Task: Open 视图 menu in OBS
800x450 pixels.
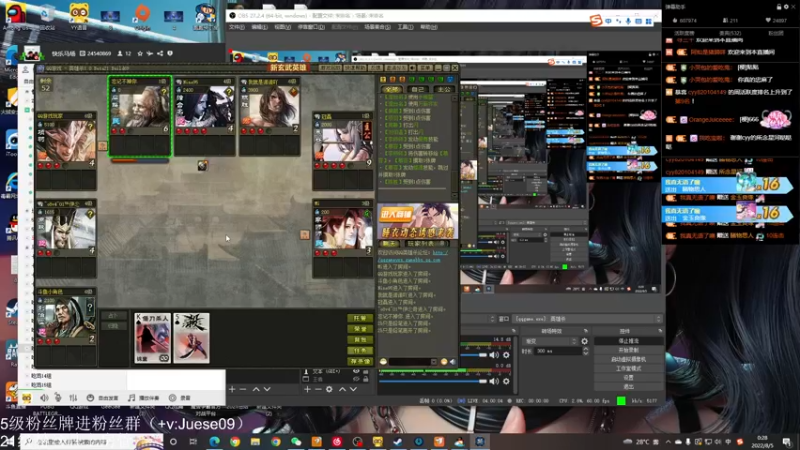Action: pos(282,27)
